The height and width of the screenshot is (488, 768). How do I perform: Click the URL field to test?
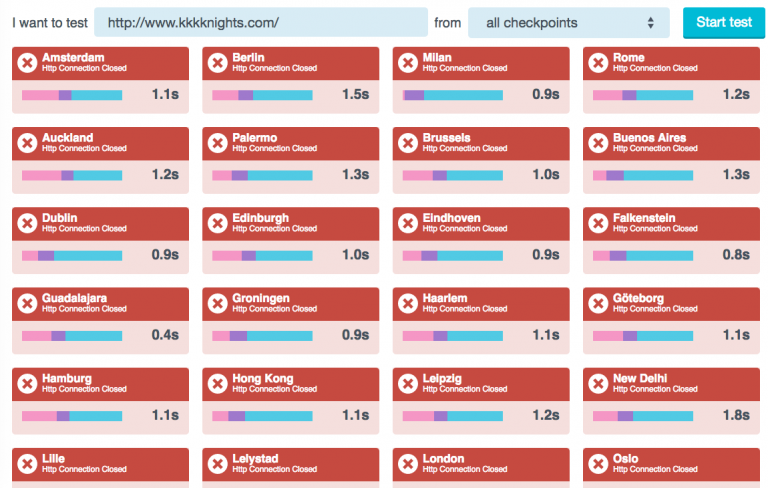click(x=261, y=22)
